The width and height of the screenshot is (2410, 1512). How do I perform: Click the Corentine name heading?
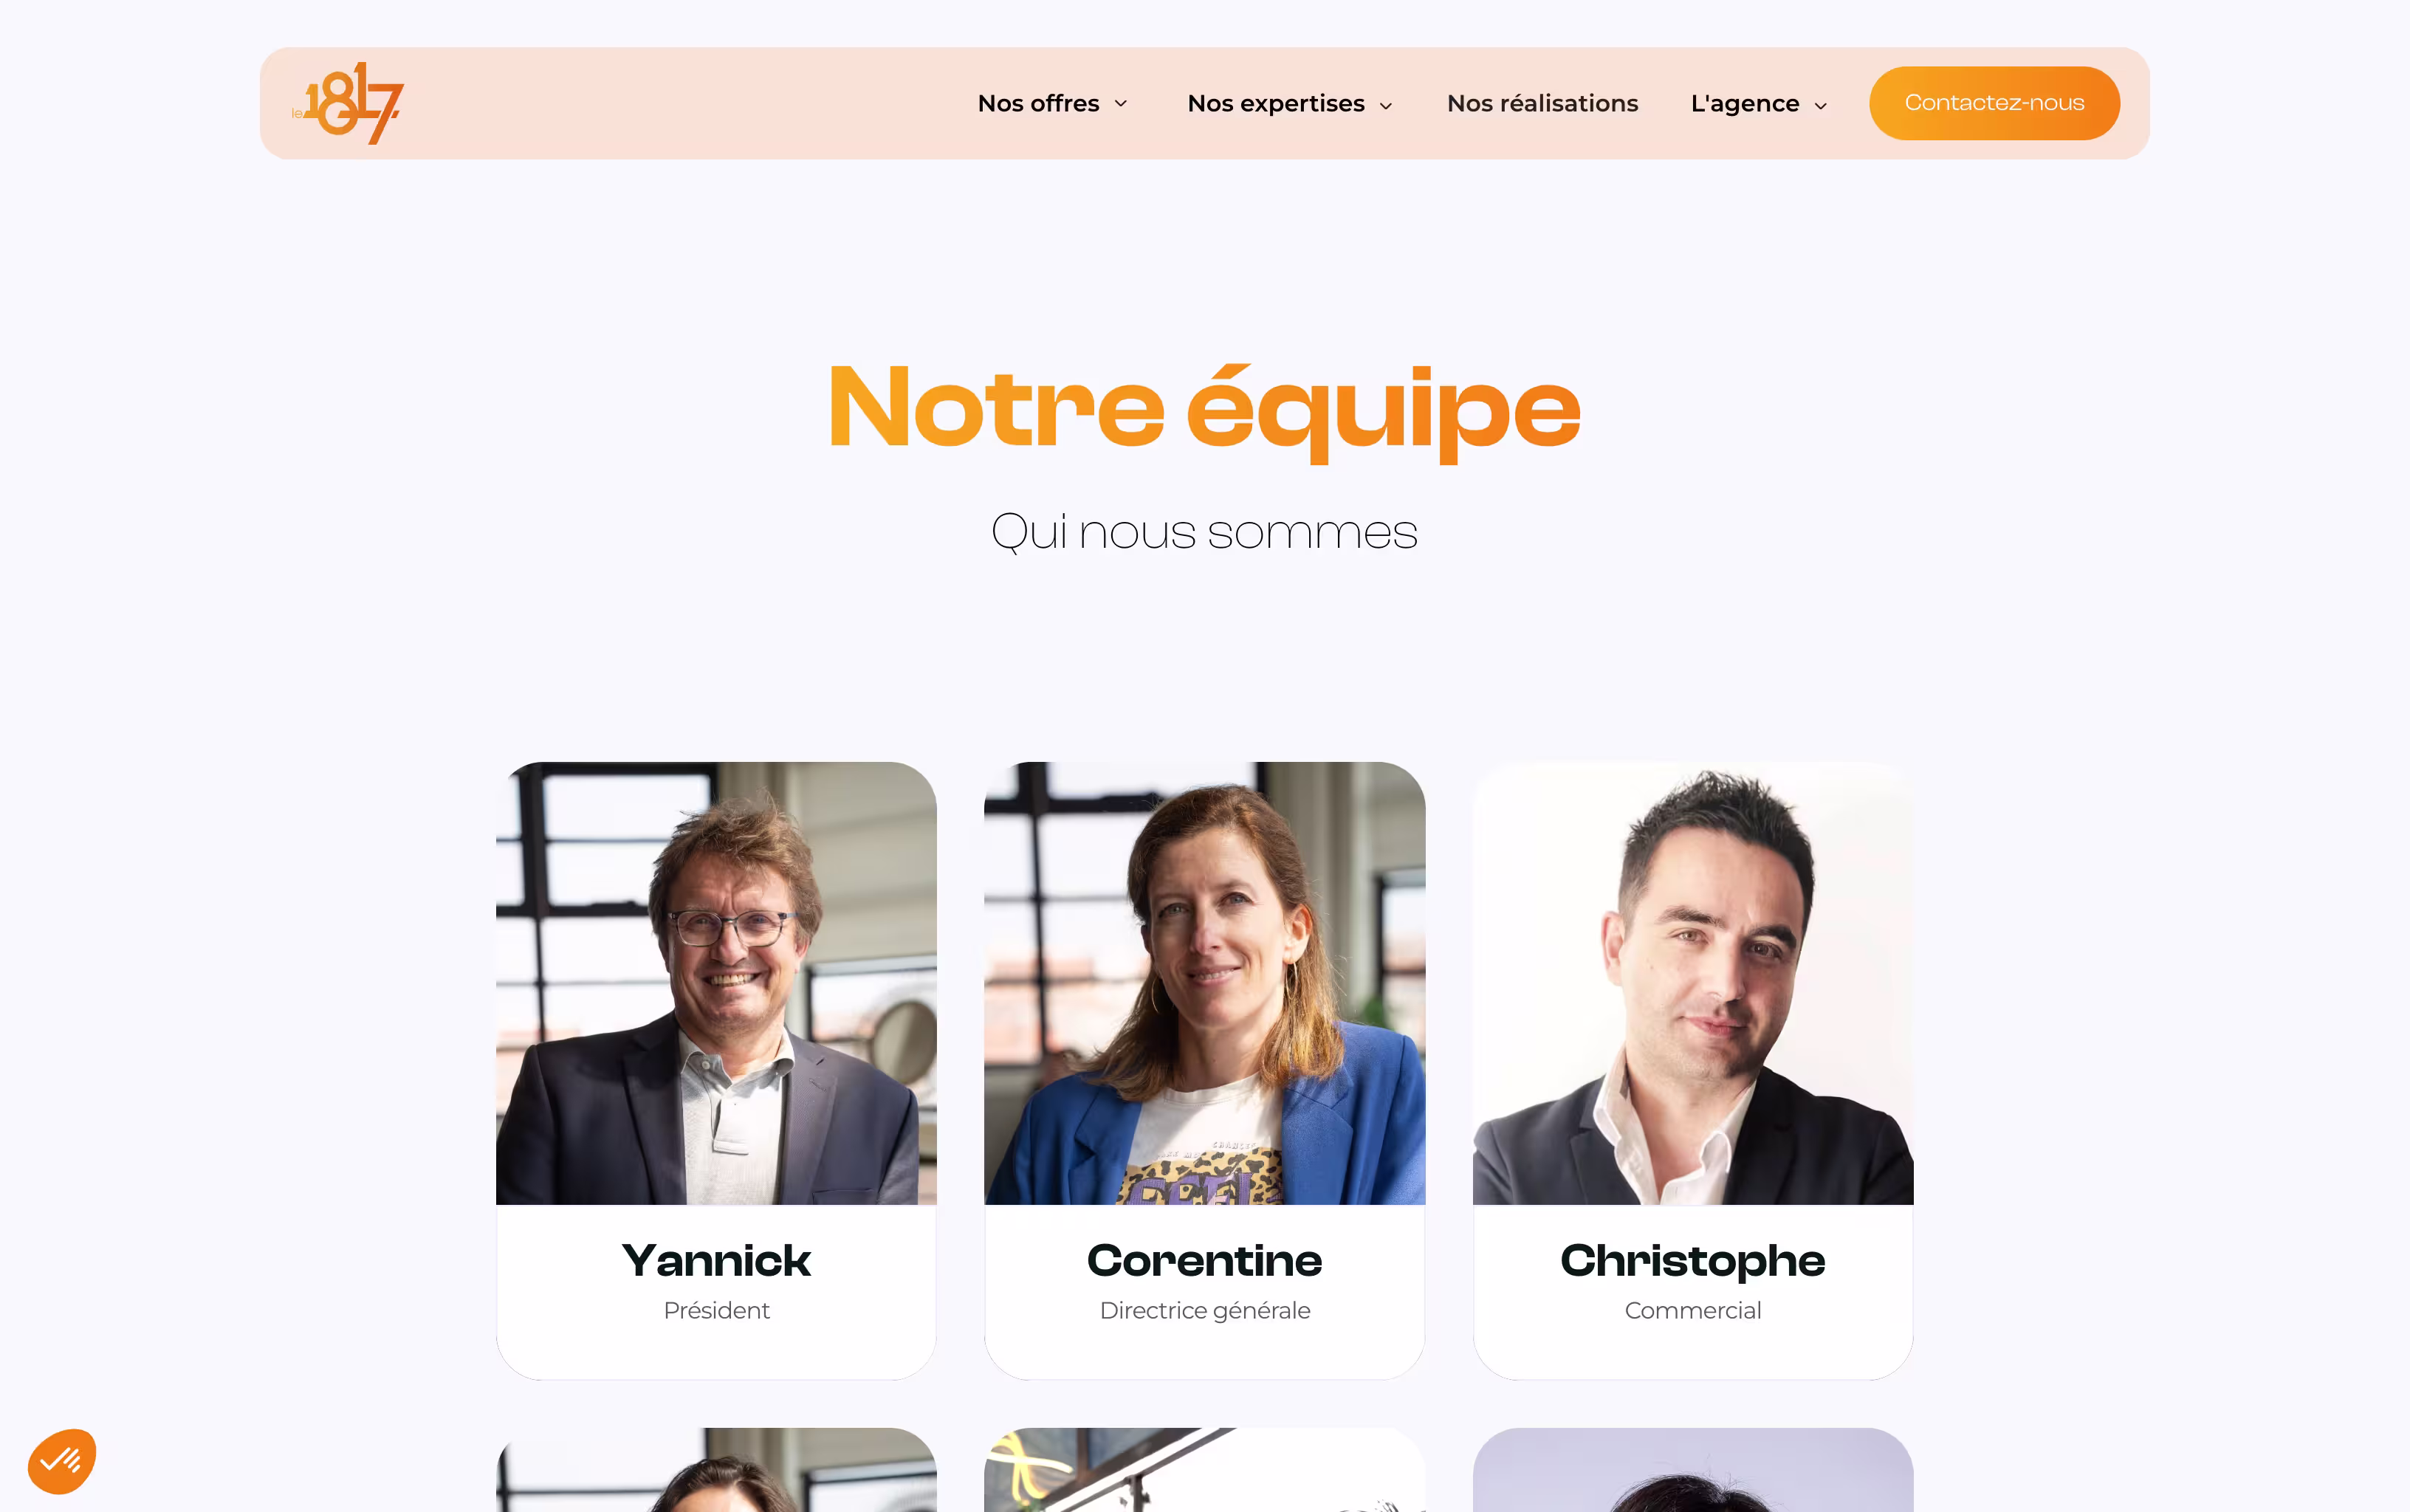1204,1260
